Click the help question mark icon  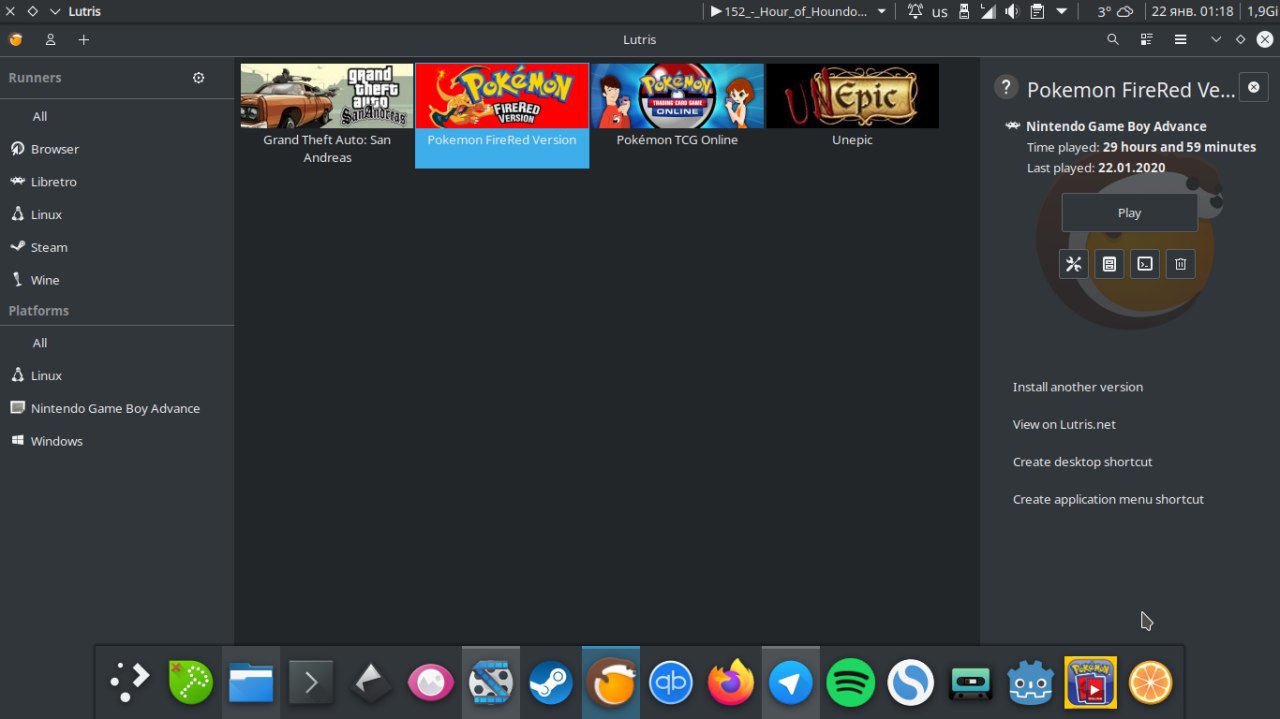tap(1006, 87)
